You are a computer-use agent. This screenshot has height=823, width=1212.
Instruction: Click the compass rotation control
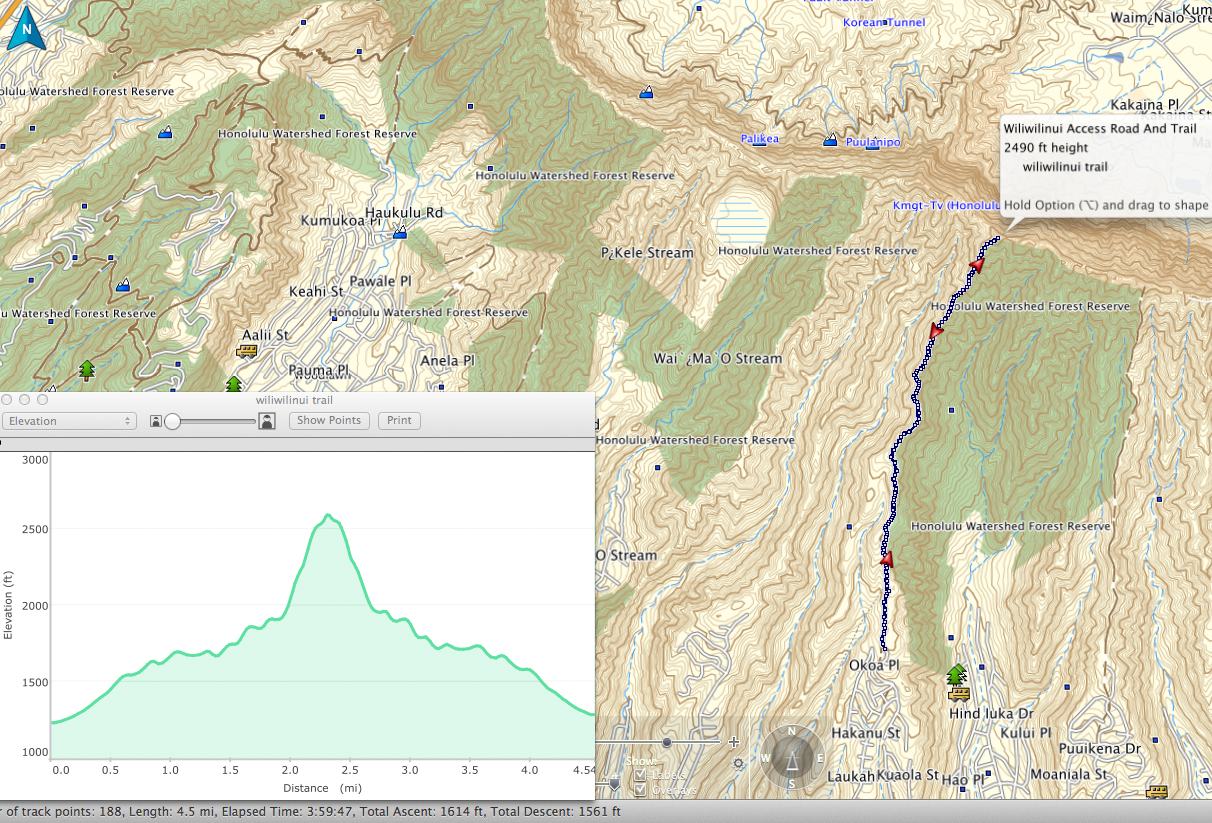pos(791,757)
